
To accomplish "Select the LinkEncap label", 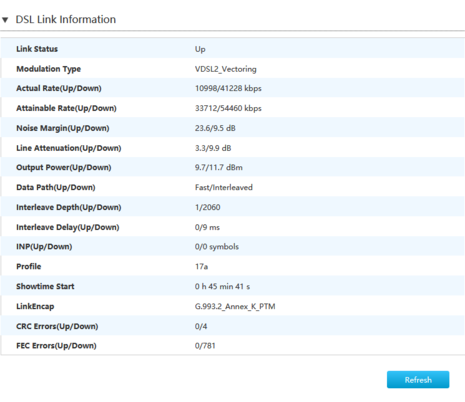I will pyautogui.click(x=35, y=306).
